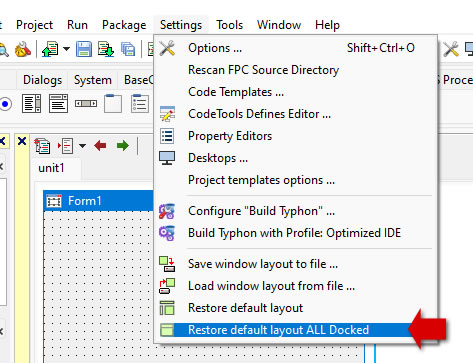Click the wrench-screwdriver icon right of the menu
The image size is (473, 363).
tap(451, 49)
